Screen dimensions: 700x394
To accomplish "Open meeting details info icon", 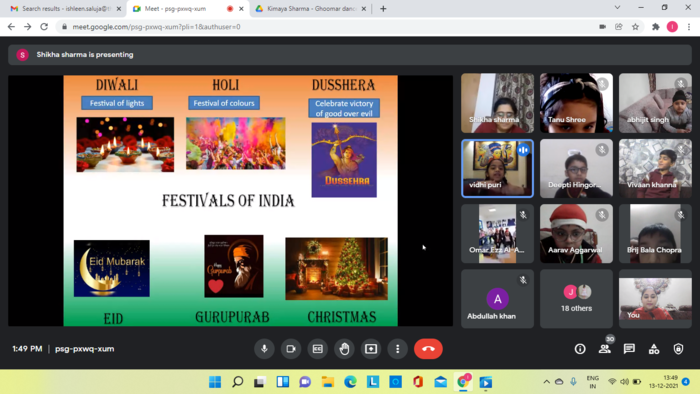I will (x=580, y=349).
